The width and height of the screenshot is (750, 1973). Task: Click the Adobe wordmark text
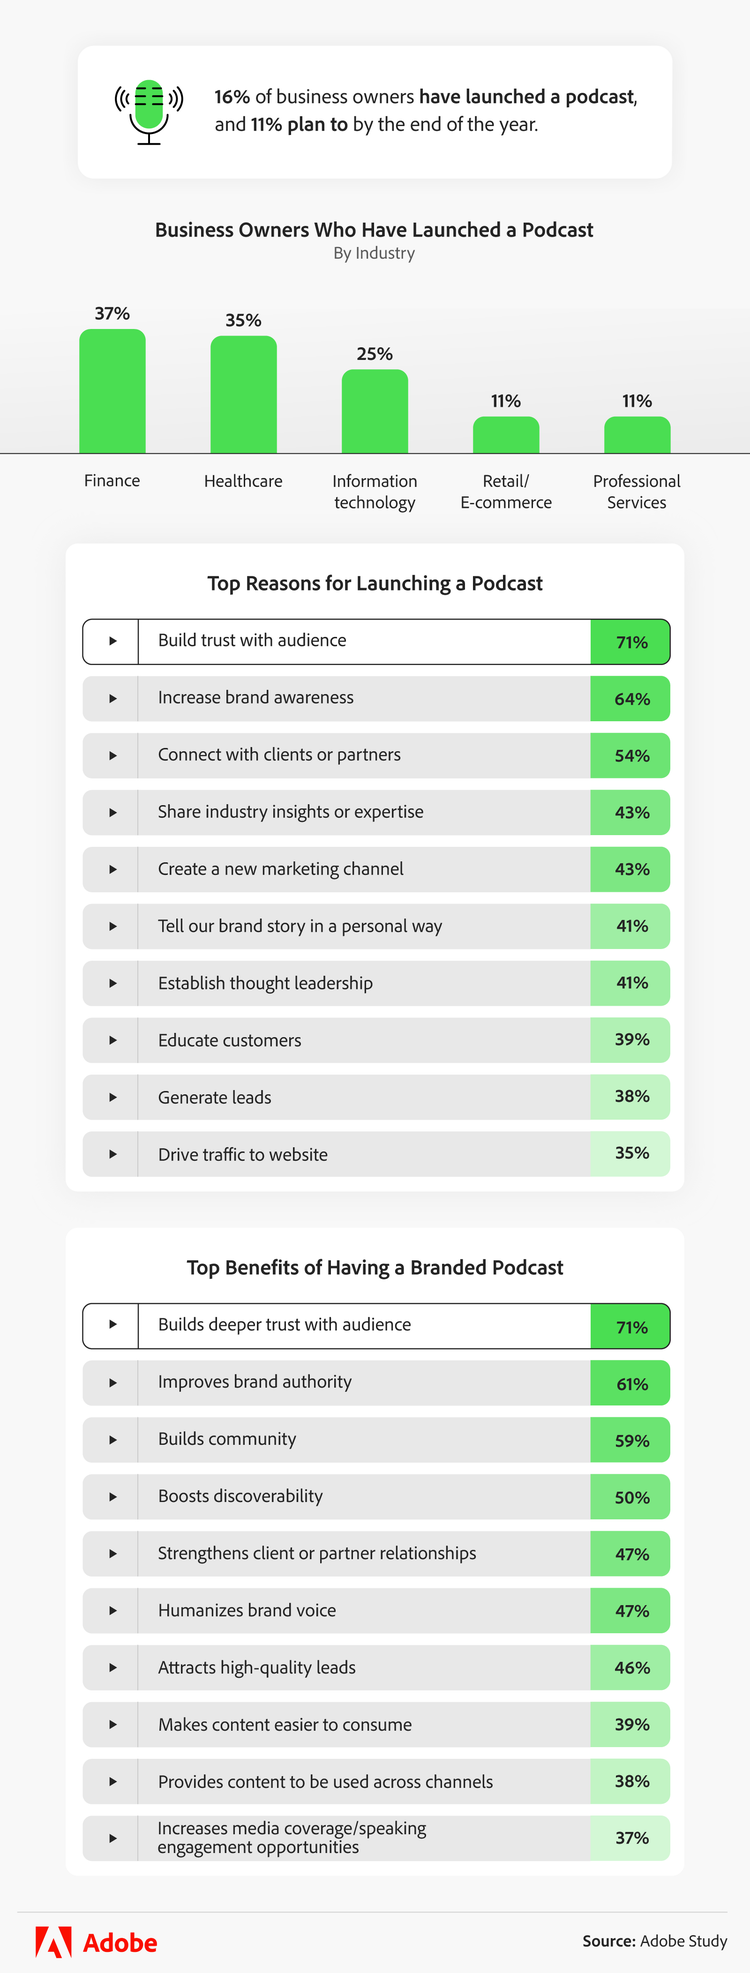[120, 1943]
